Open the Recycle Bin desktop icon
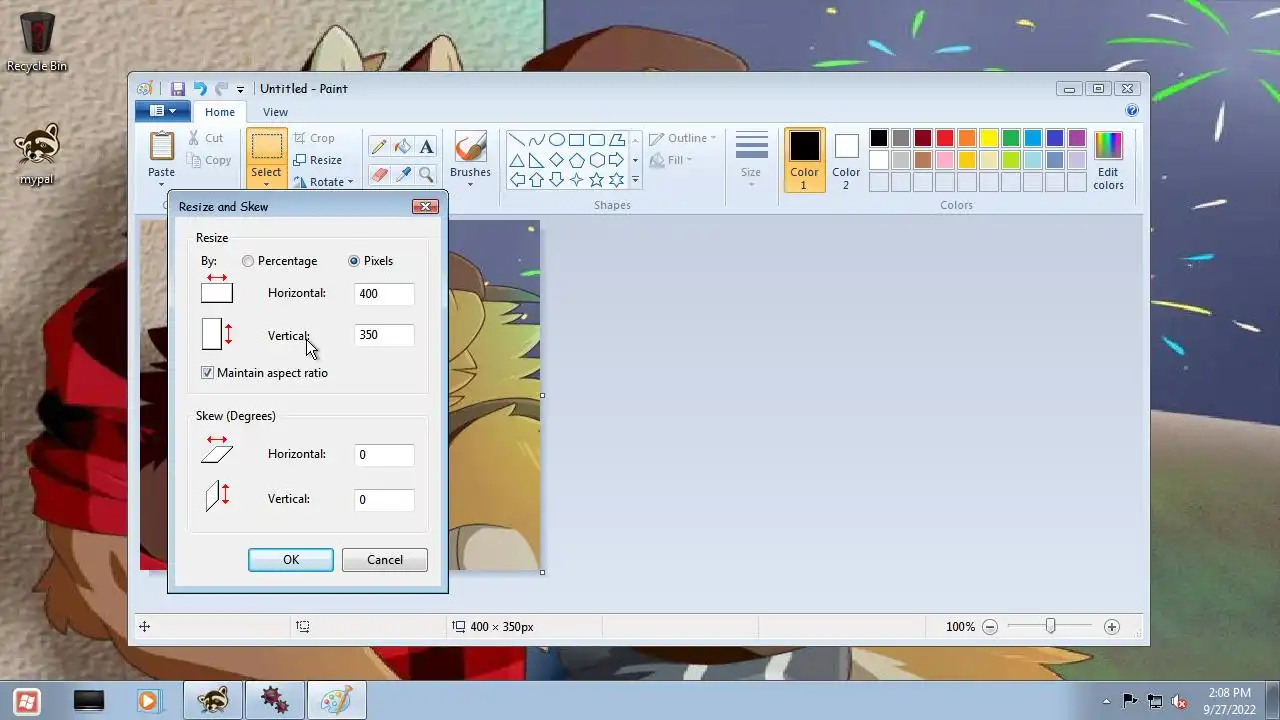The height and width of the screenshot is (720, 1280). pos(37,42)
